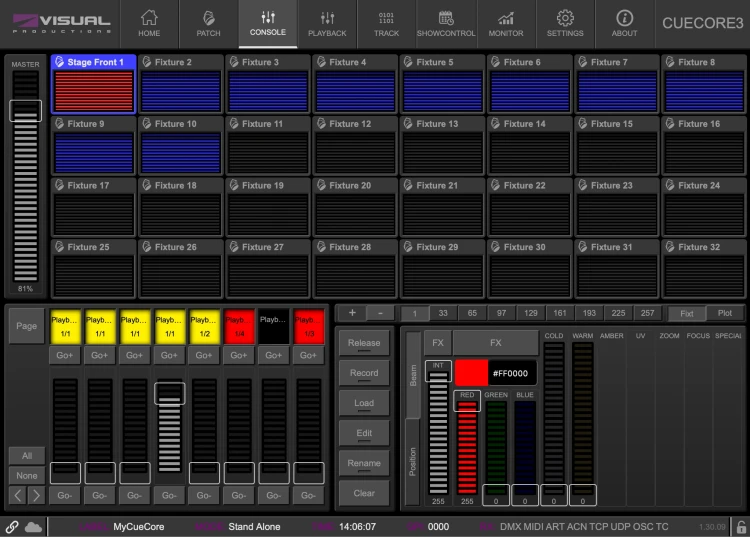Click the Record button
Screen dimensions: 750x537
(364, 373)
